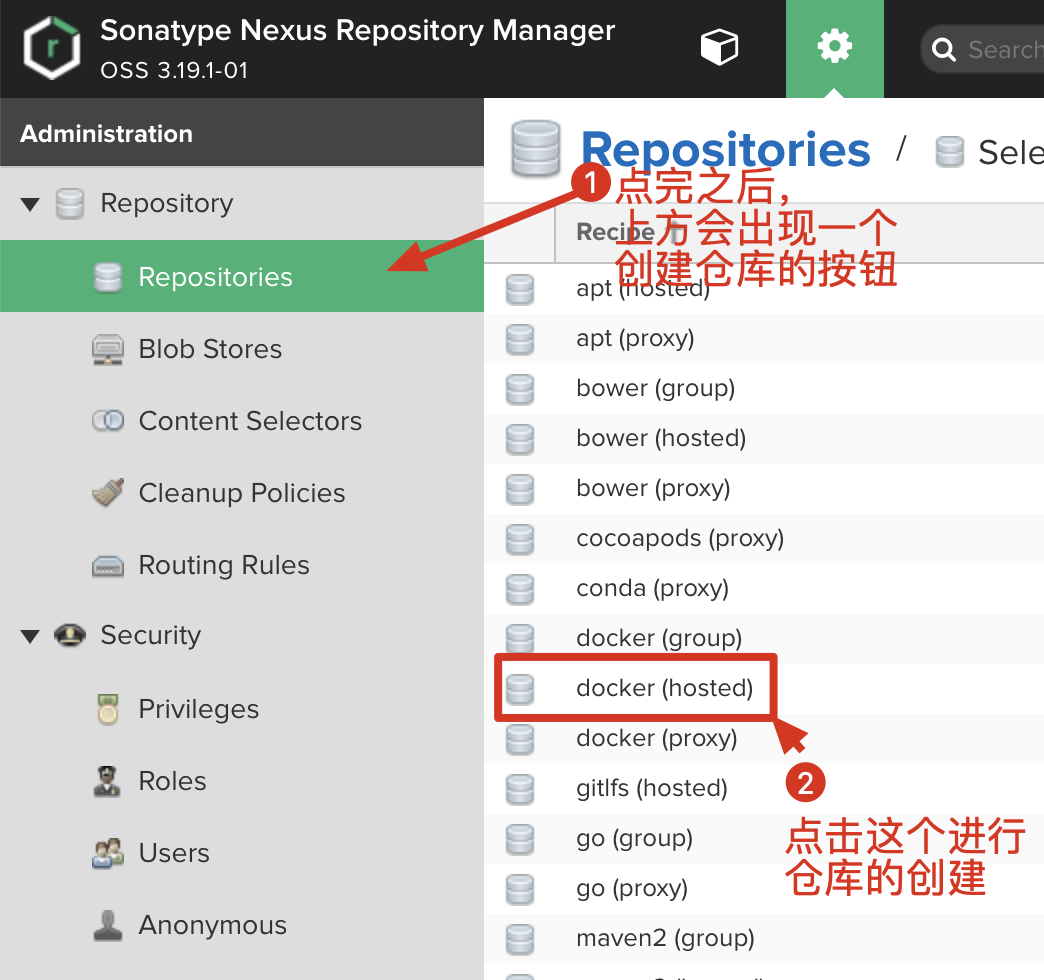Click the go (group) row database icon

tap(520, 839)
